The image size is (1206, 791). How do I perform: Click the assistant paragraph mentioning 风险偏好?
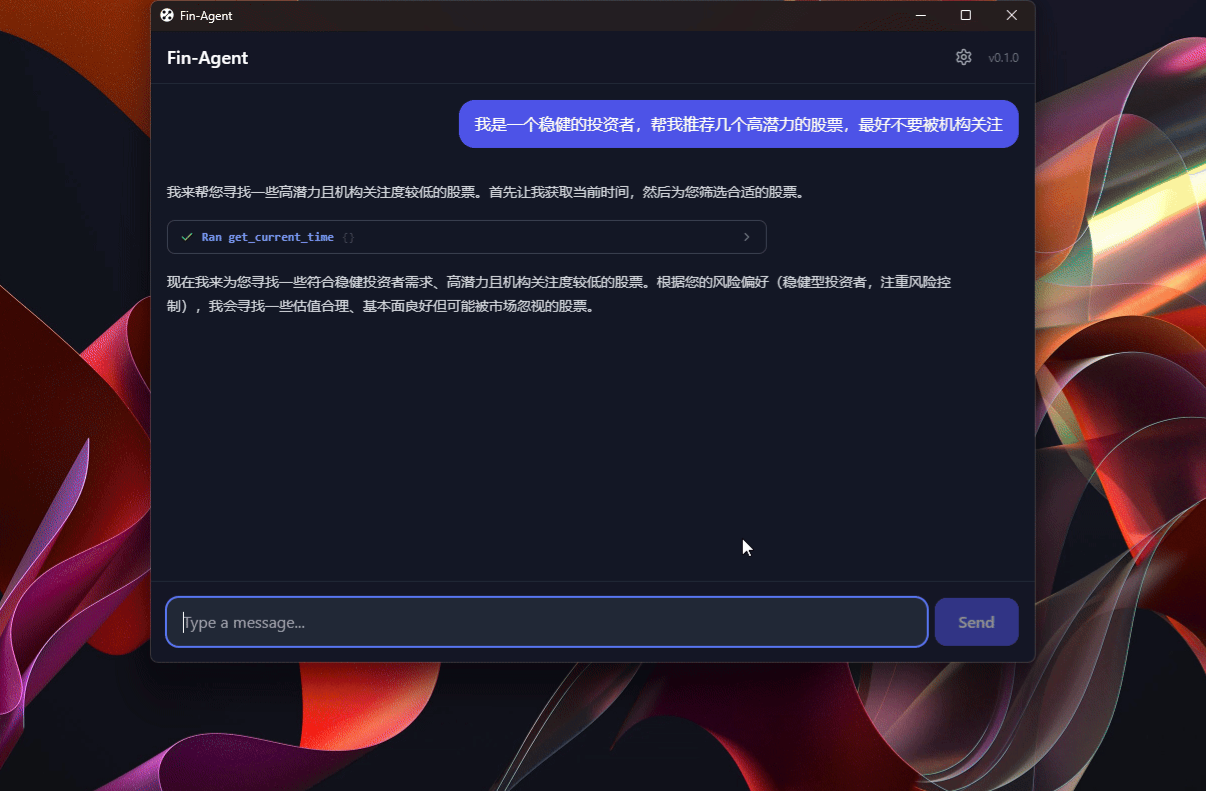pos(558,294)
